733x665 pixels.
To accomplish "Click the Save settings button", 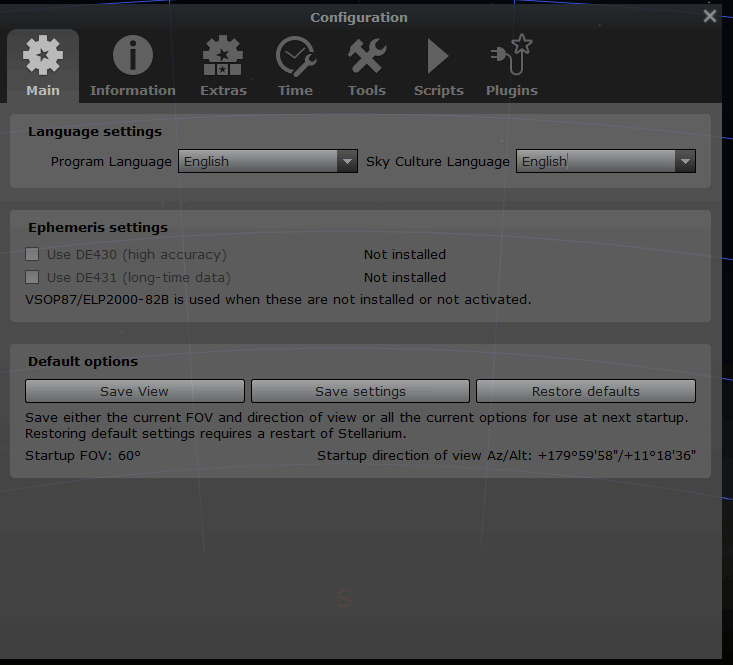I will click(x=360, y=391).
